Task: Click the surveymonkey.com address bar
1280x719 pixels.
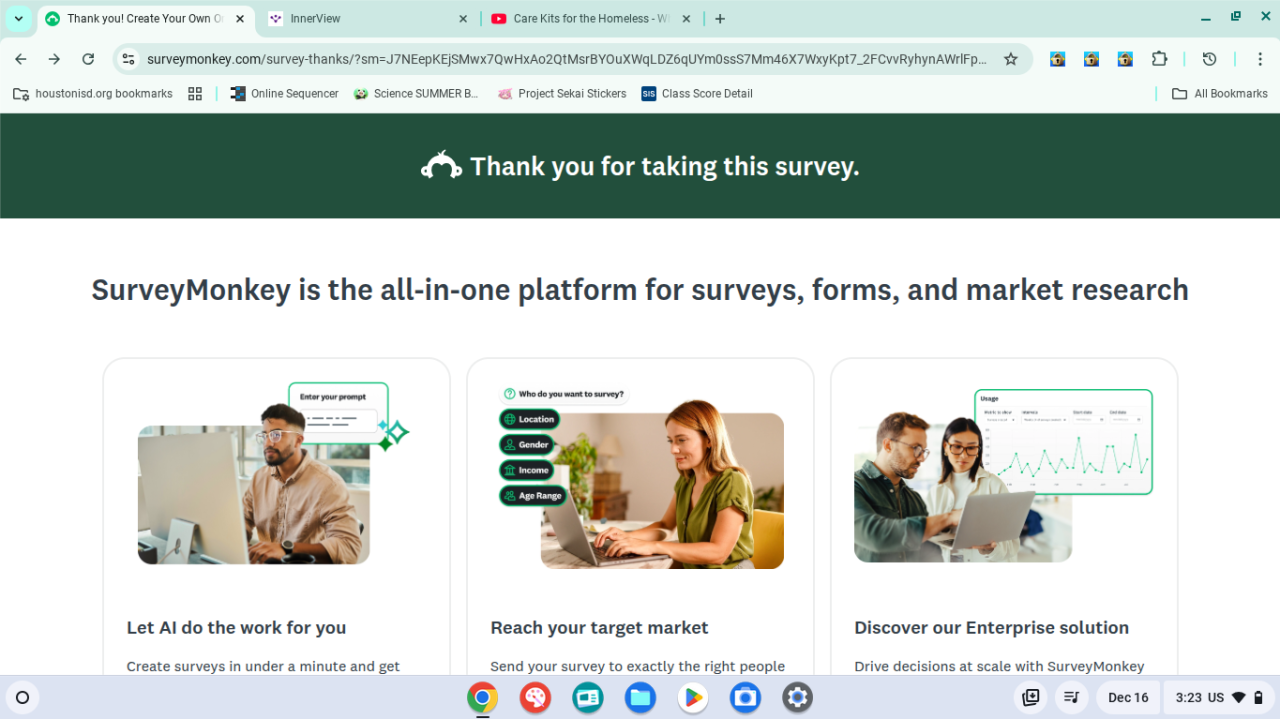Action: pyautogui.click(x=567, y=59)
